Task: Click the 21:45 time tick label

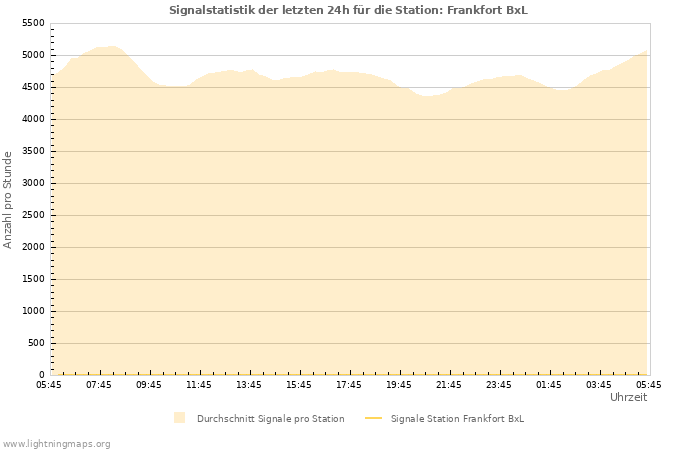Action: pyautogui.click(x=449, y=384)
